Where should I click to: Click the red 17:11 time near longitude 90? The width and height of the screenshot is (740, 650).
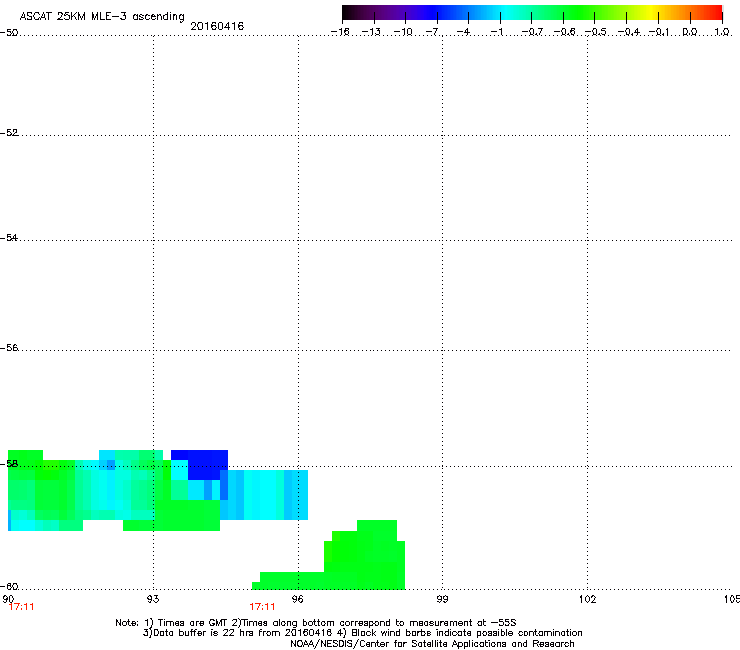pyautogui.click(x=22, y=607)
